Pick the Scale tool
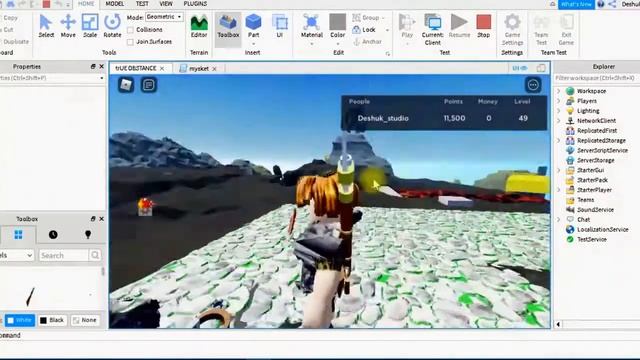 (x=90, y=26)
